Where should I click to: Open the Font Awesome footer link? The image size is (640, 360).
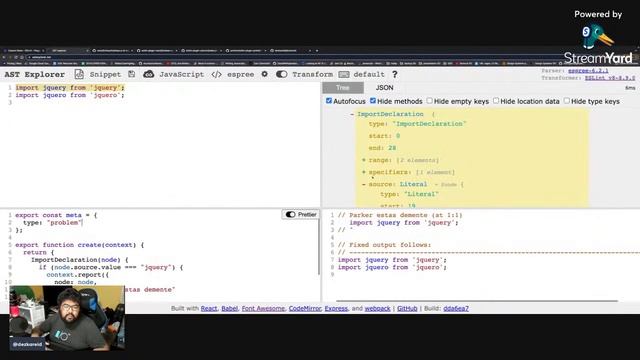[263, 309]
